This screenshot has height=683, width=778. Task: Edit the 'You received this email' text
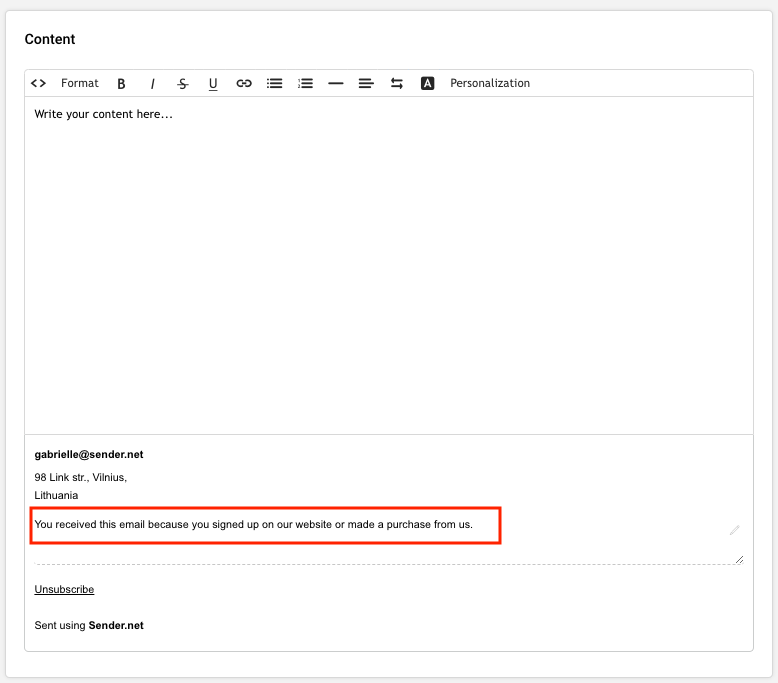tap(254, 524)
